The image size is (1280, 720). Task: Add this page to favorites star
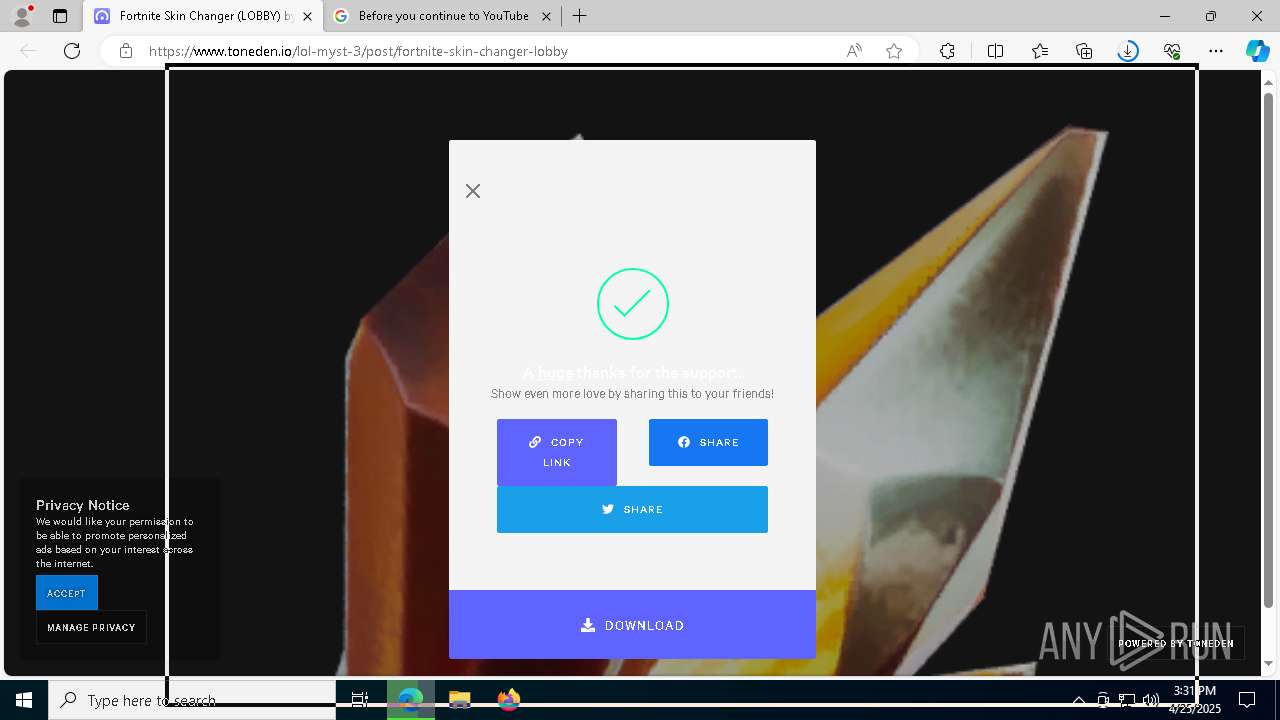(894, 51)
